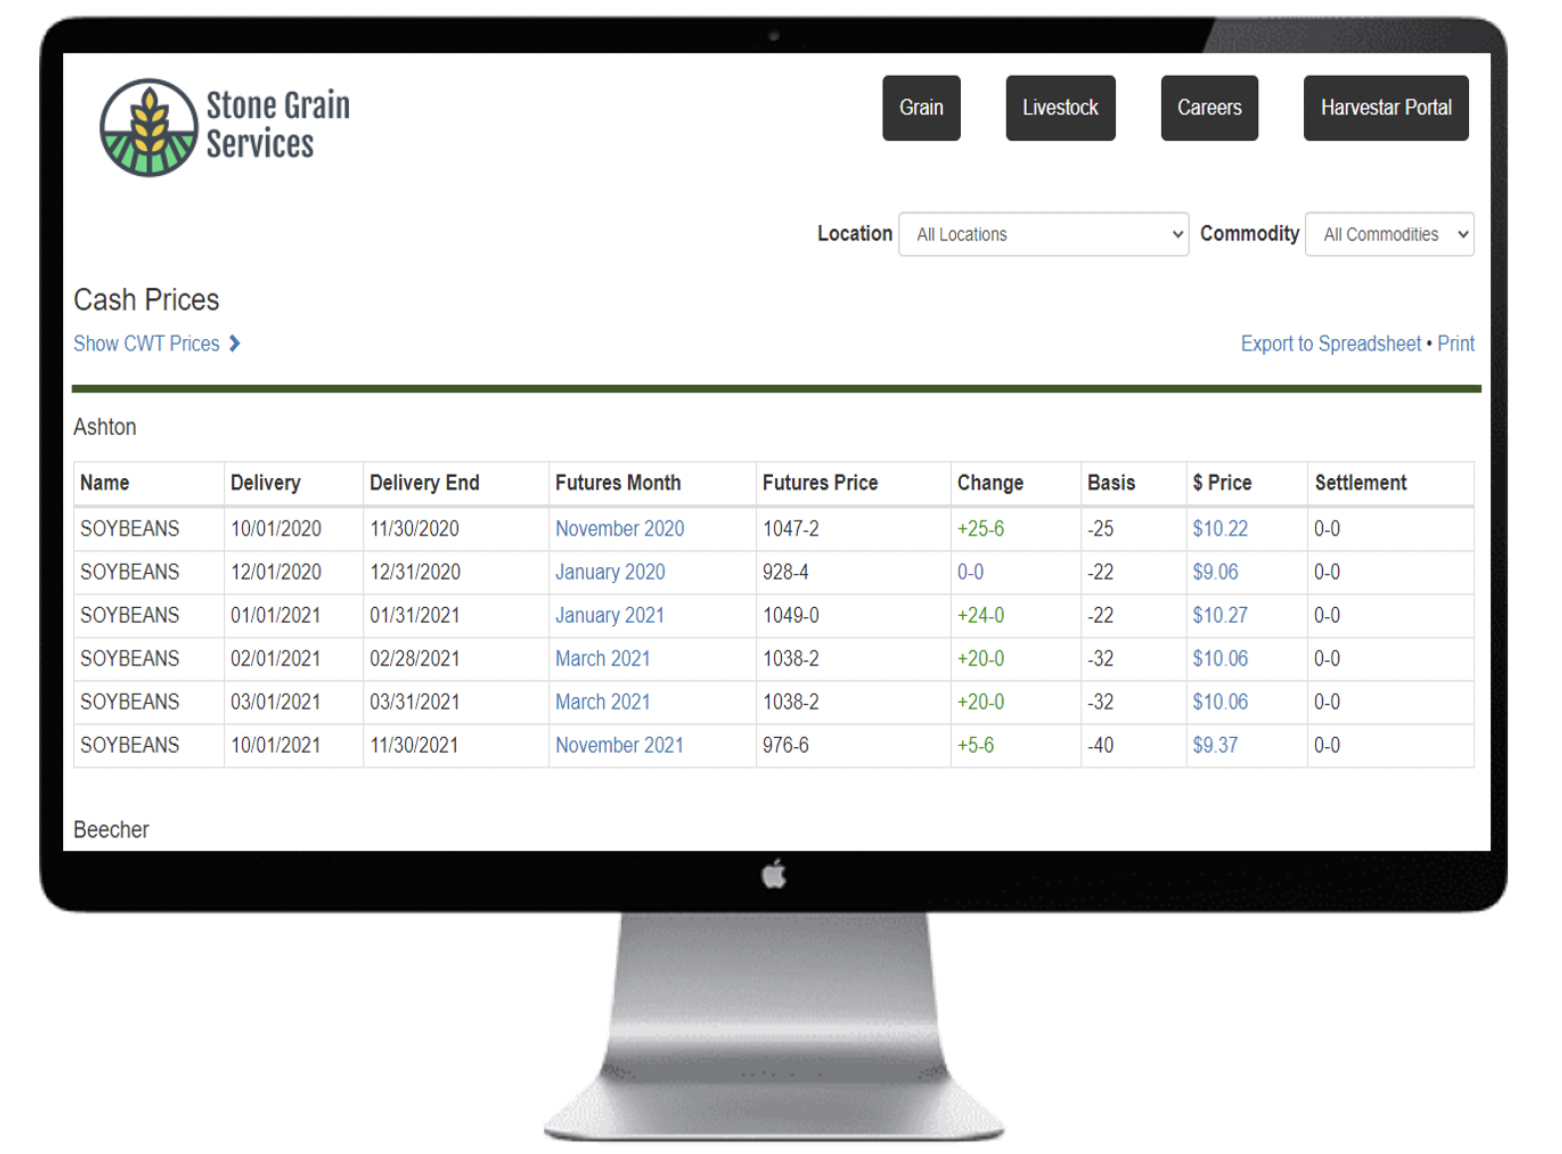This screenshot has width=1562, height=1154.
Task: Click the 11/30/2020 delivery end date
Action: pyautogui.click(x=415, y=528)
